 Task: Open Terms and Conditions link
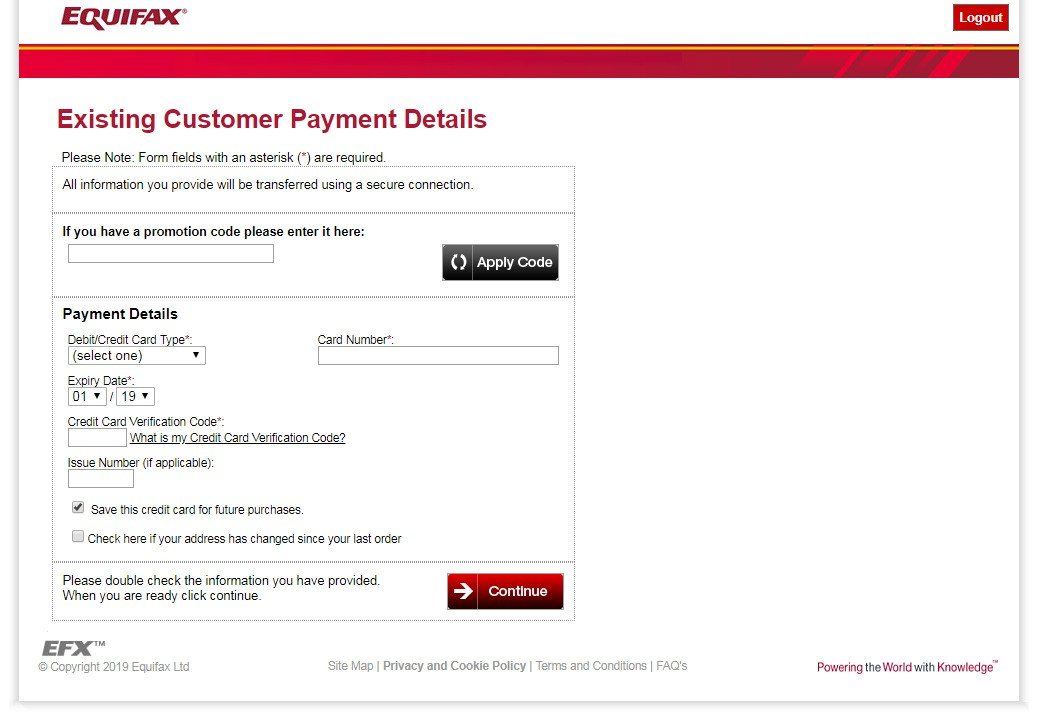tap(592, 666)
